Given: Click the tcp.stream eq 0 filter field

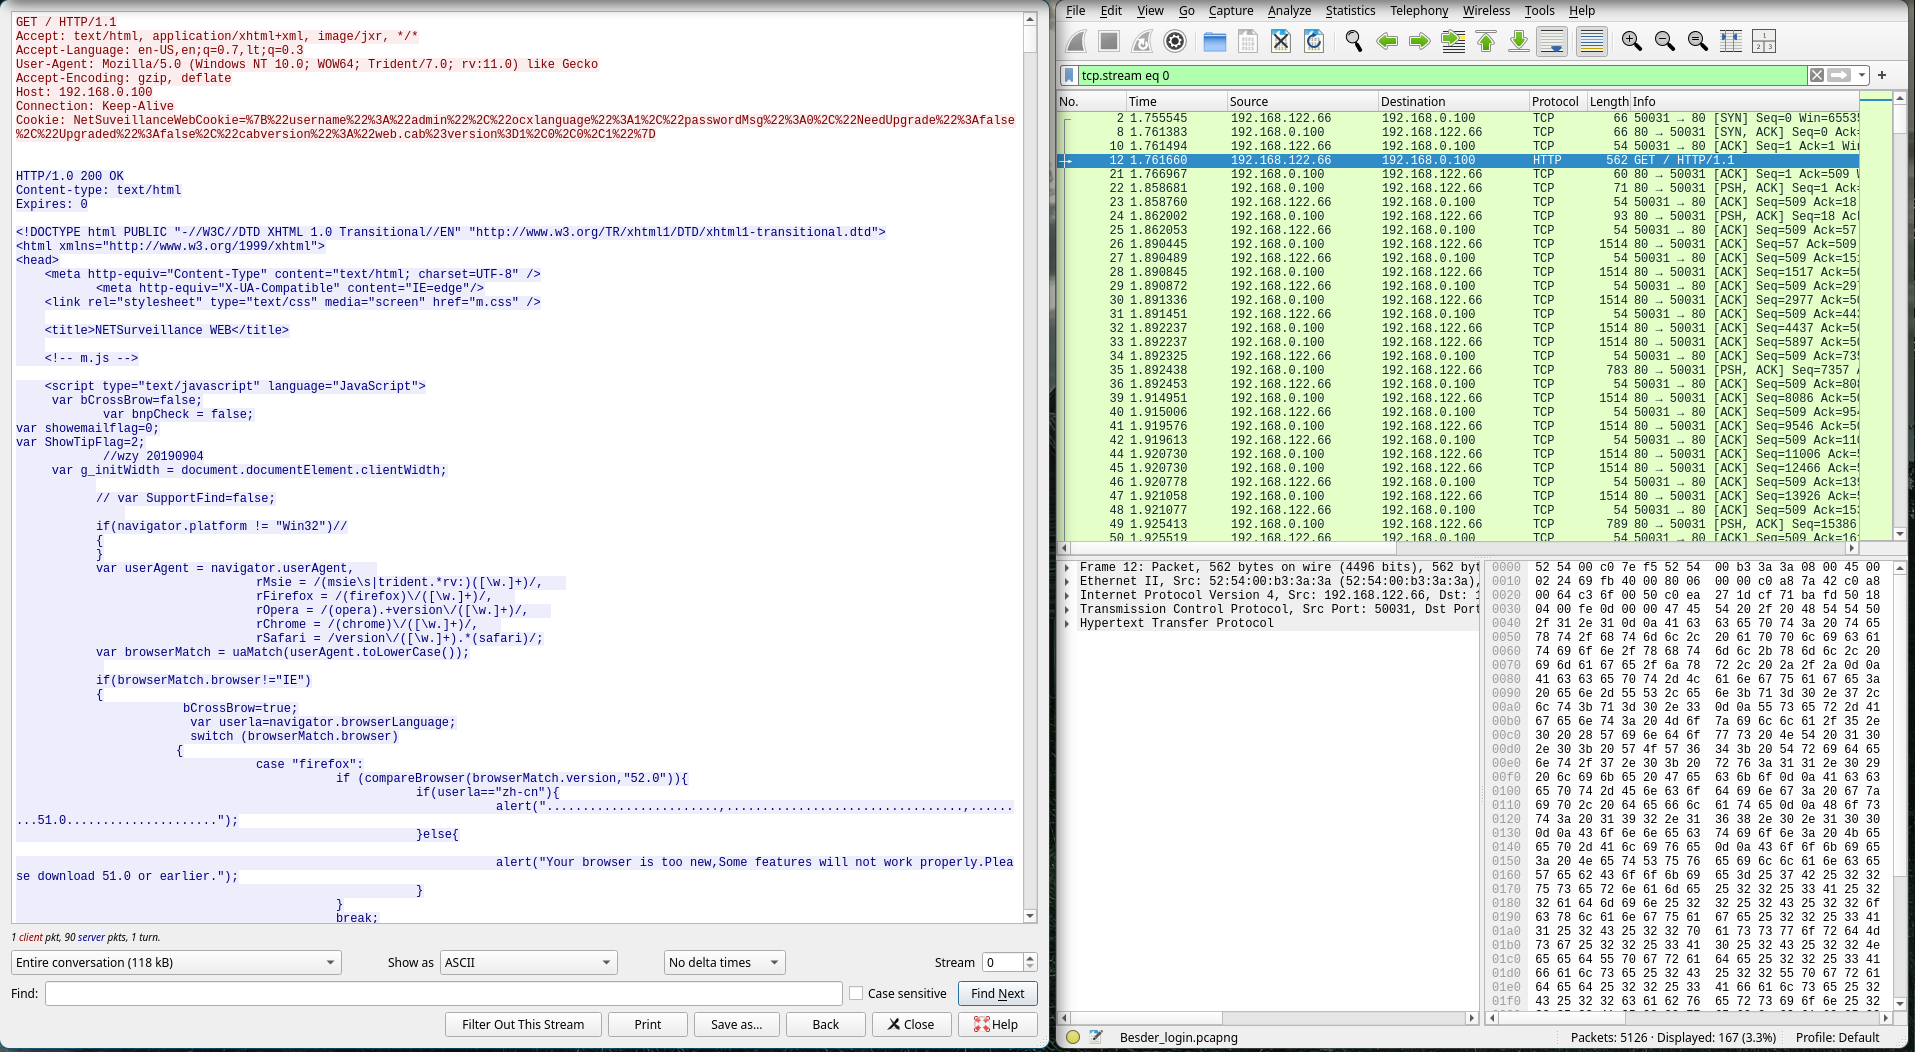Looking at the screenshot, I should [1440, 75].
